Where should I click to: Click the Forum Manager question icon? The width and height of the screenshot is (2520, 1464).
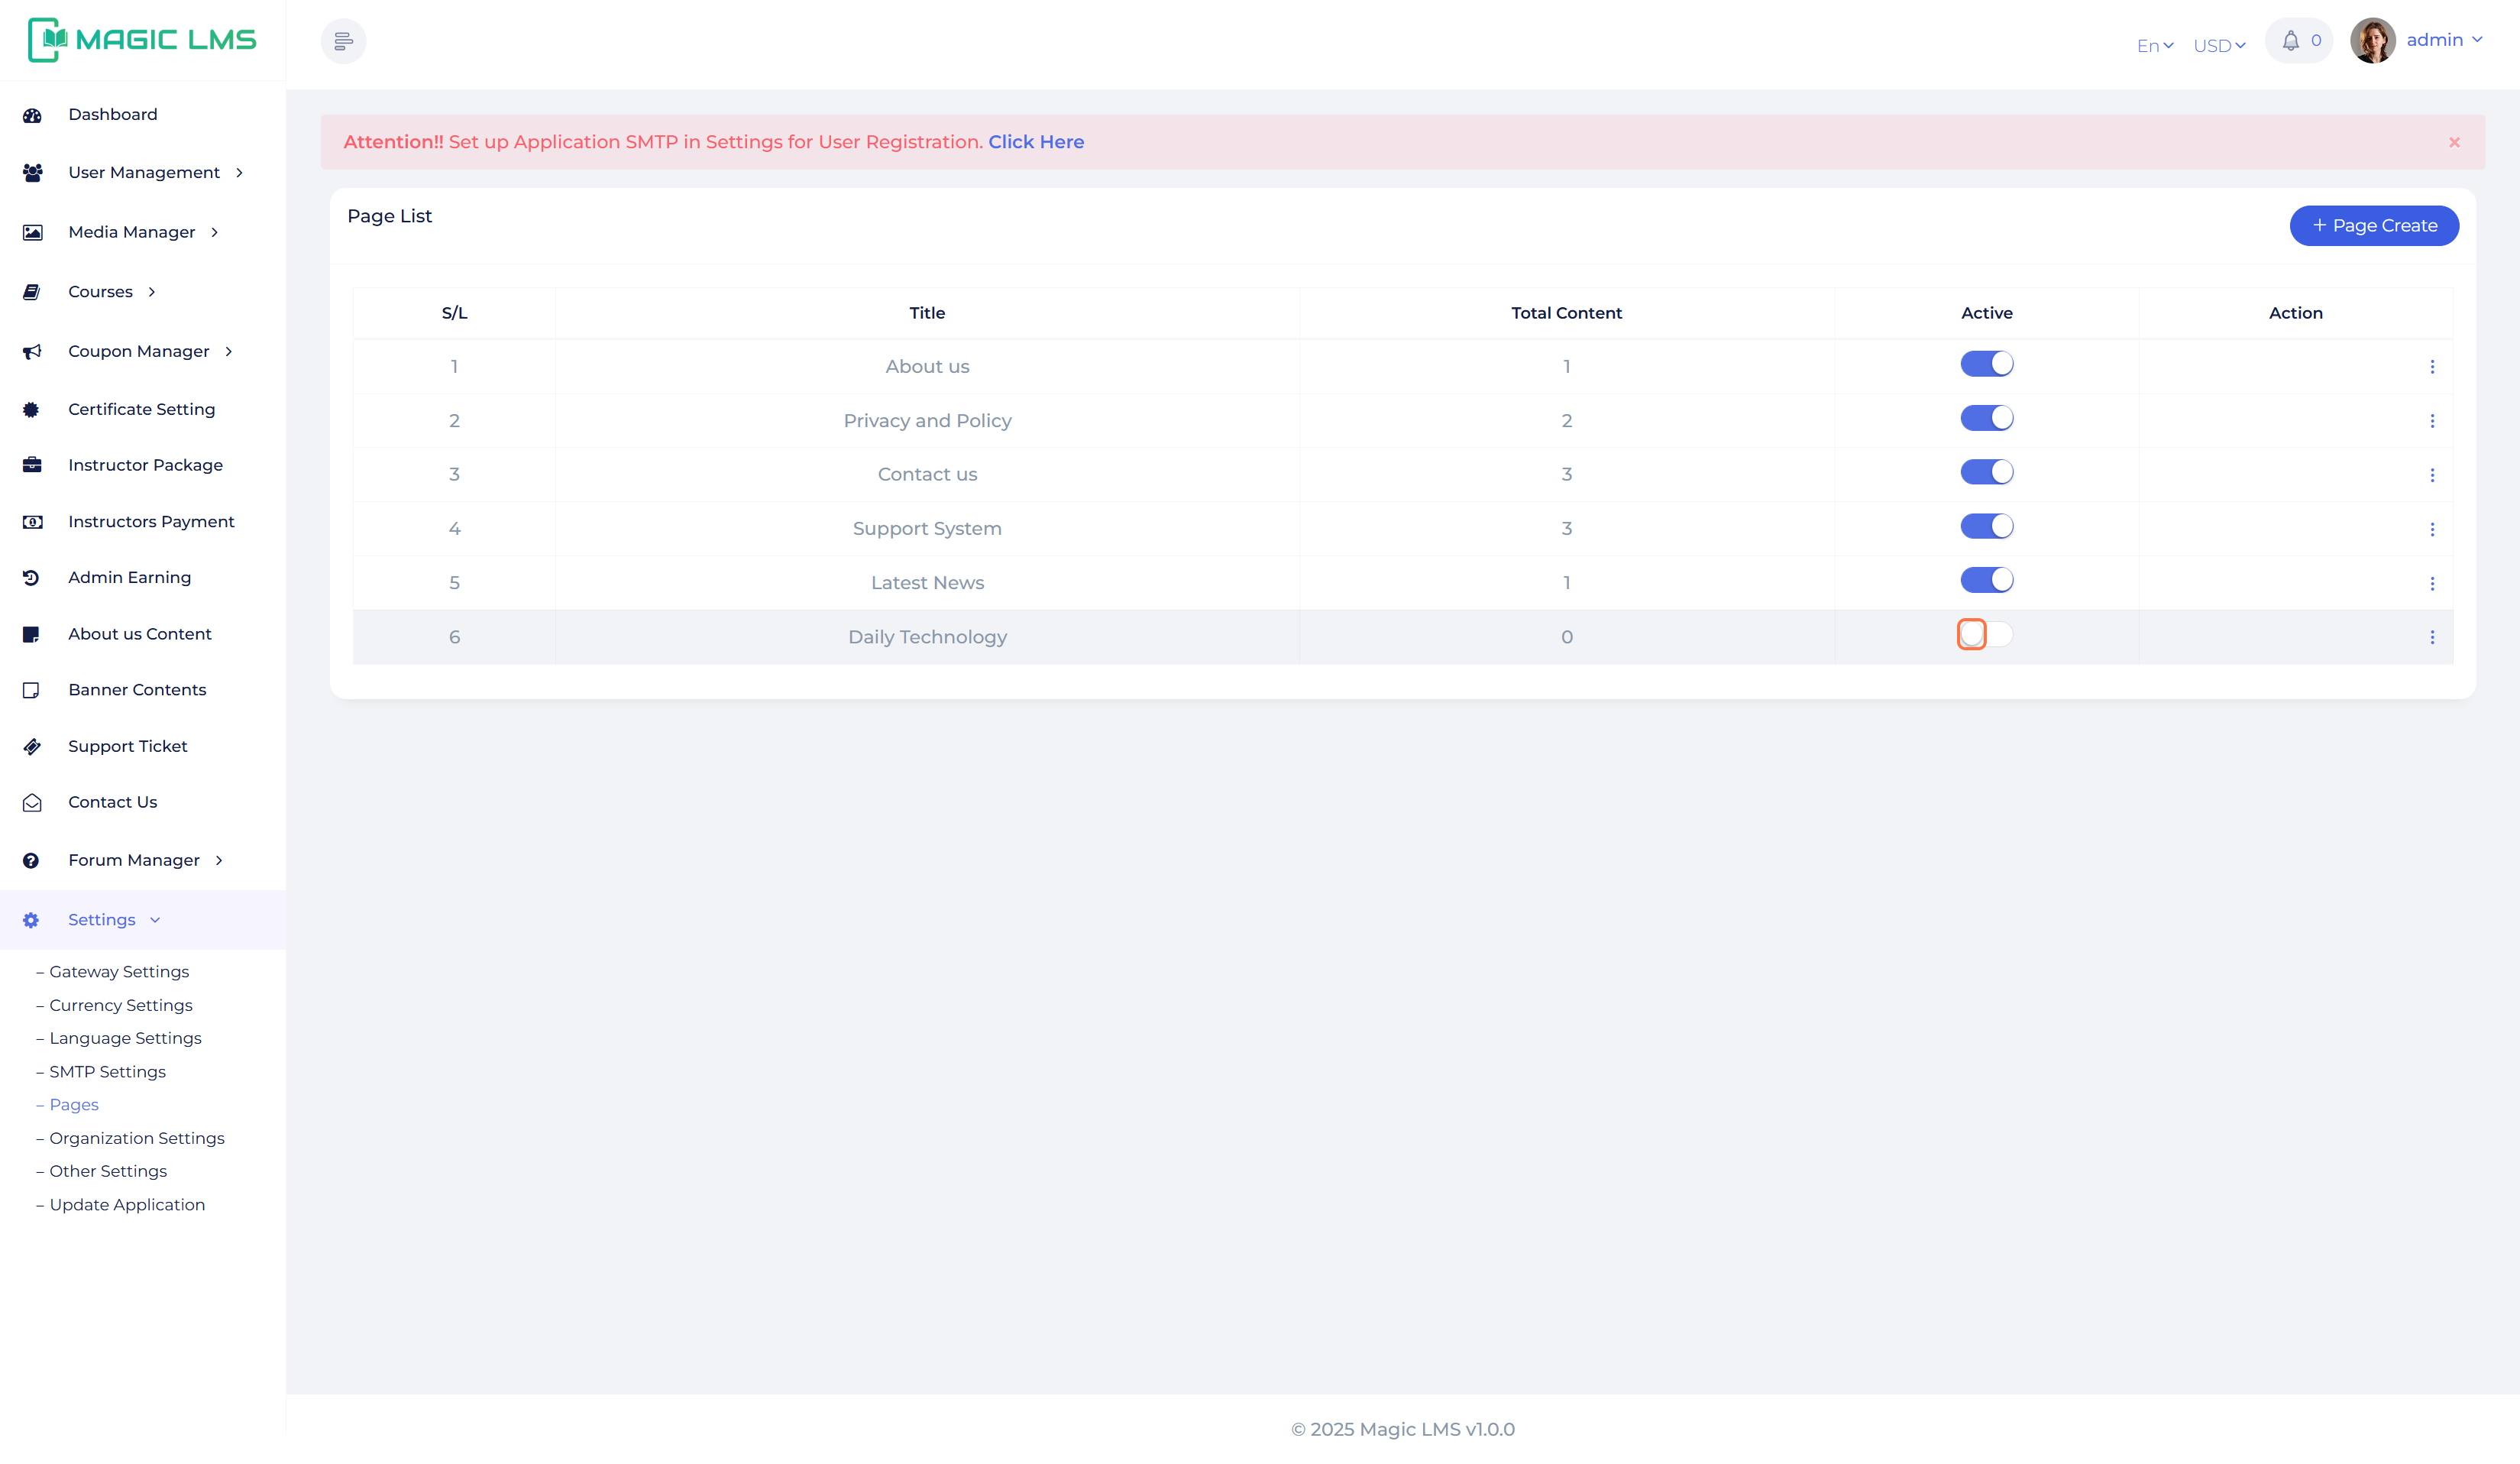point(31,861)
